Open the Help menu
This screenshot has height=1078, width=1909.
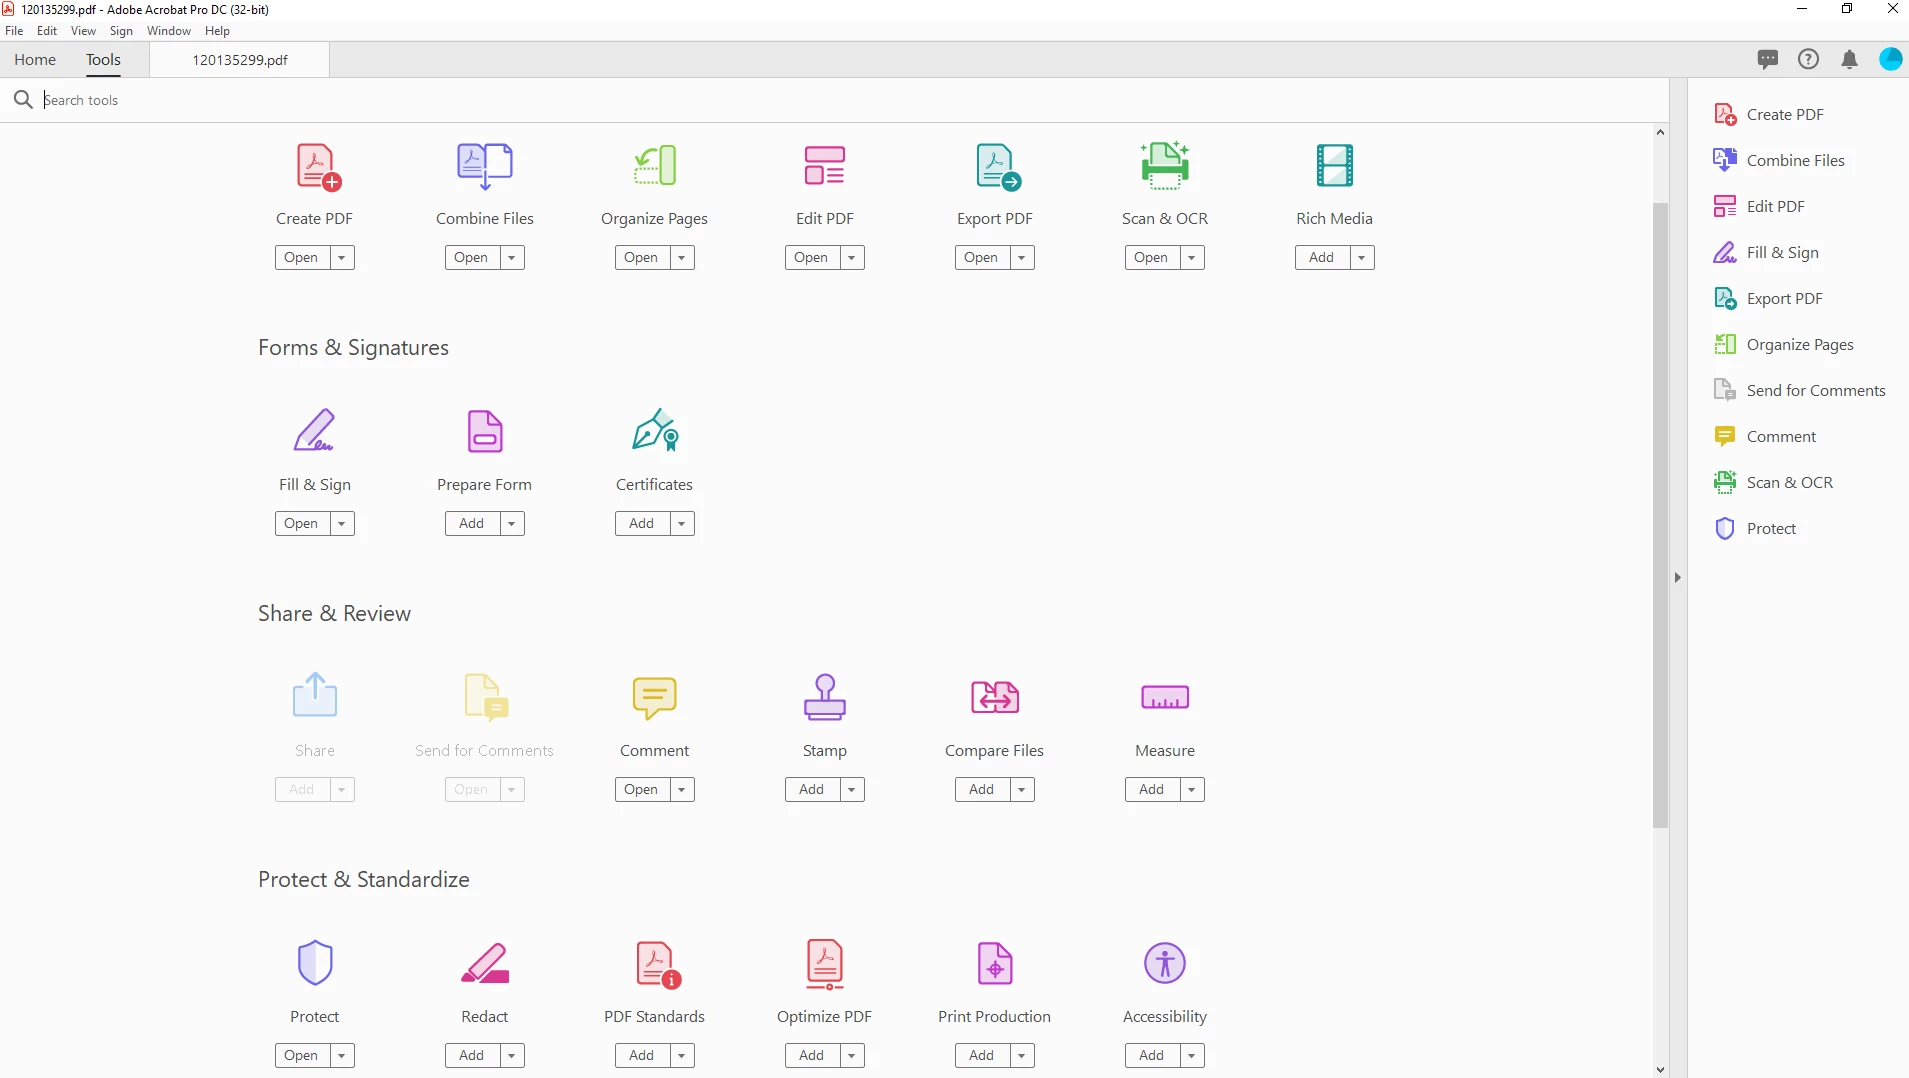(x=217, y=31)
